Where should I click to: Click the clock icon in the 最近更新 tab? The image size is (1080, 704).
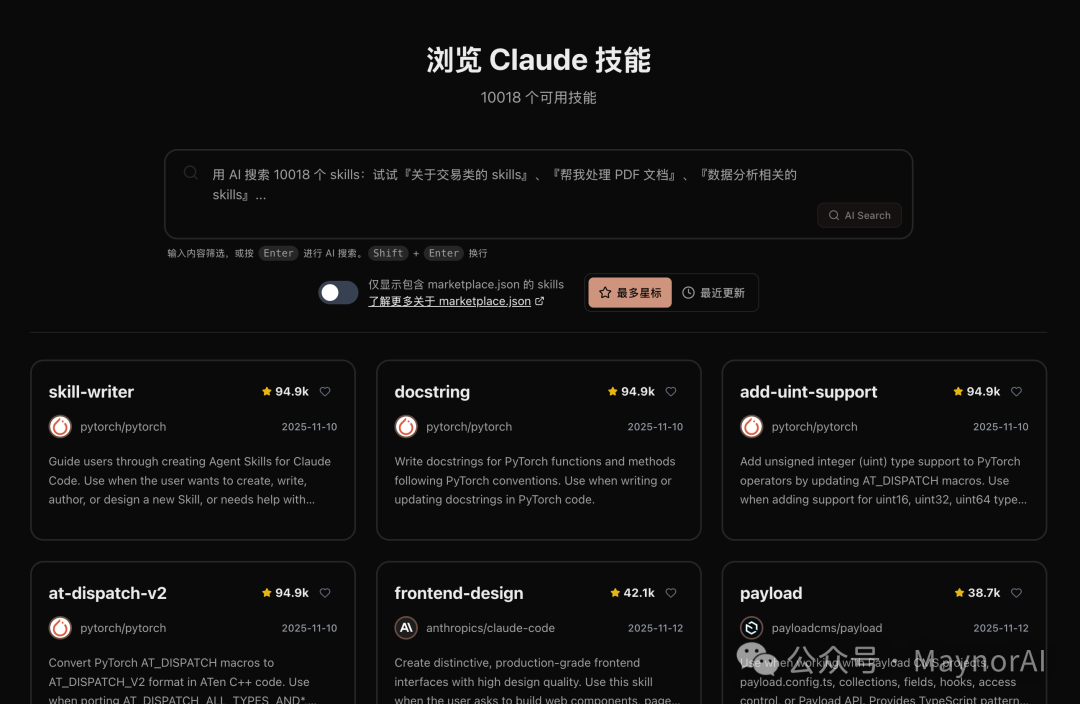688,293
